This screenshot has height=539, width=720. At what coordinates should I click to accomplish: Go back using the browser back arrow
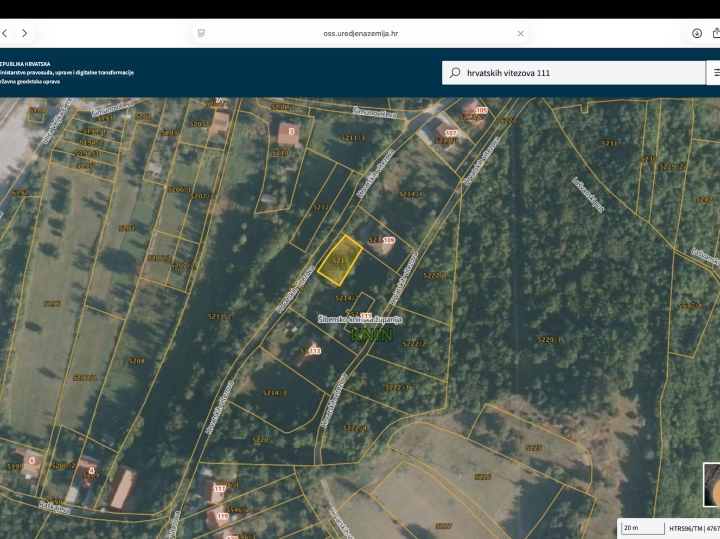point(5,33)
